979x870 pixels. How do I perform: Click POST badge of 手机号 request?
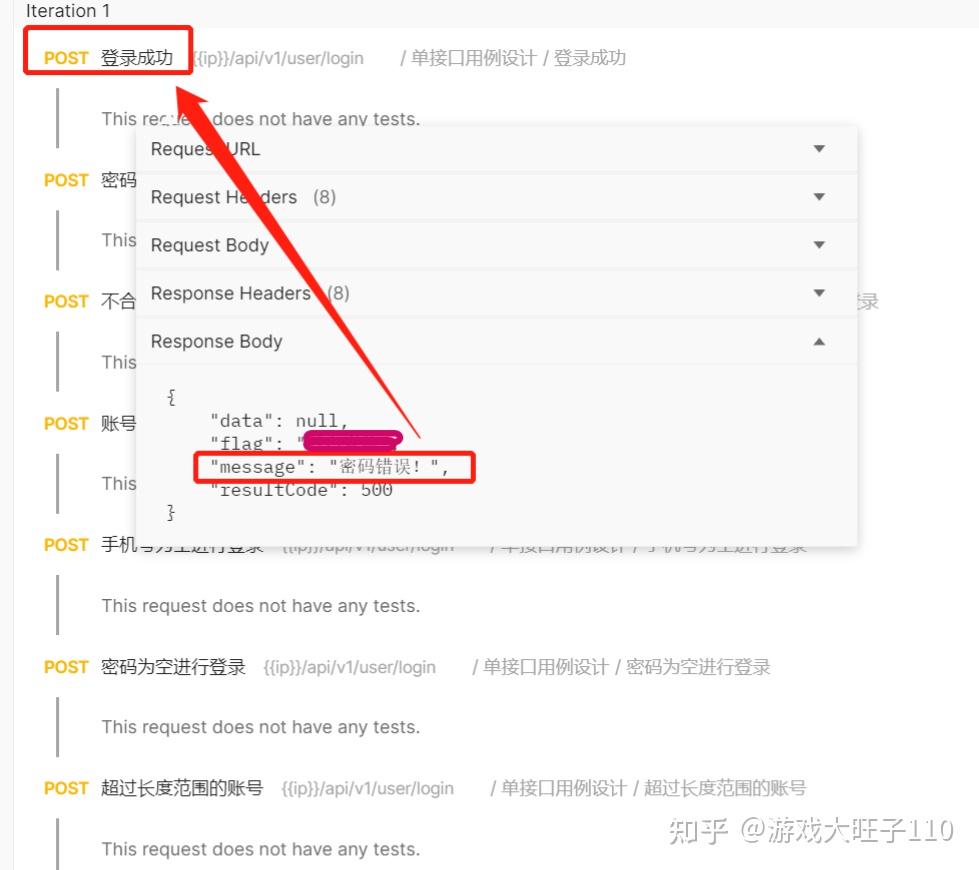[66, 545]
